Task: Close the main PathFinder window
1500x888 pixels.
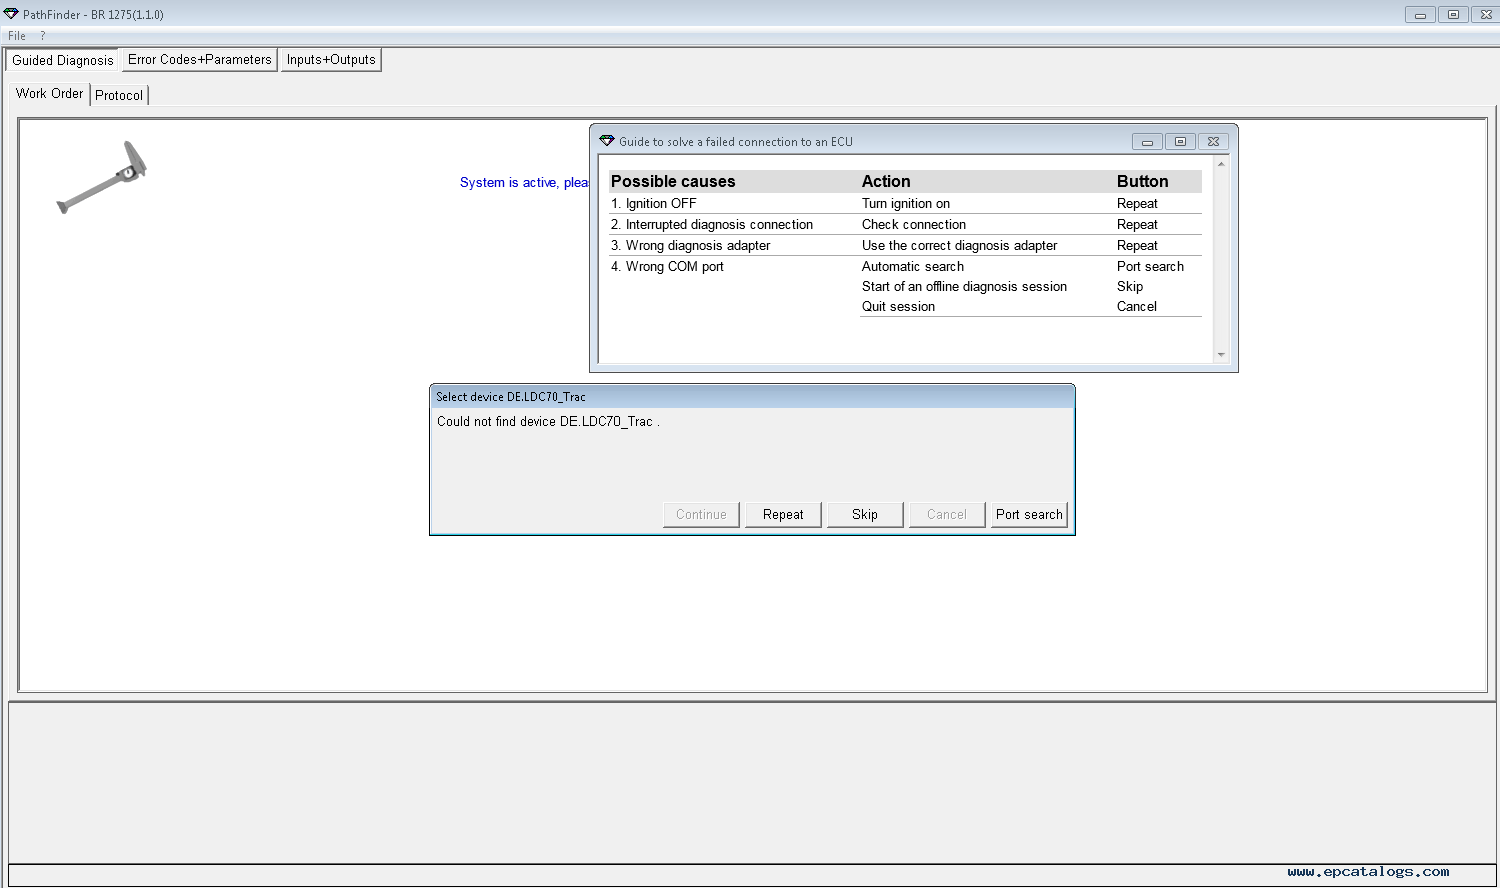Action: [x=1486, y=15]
